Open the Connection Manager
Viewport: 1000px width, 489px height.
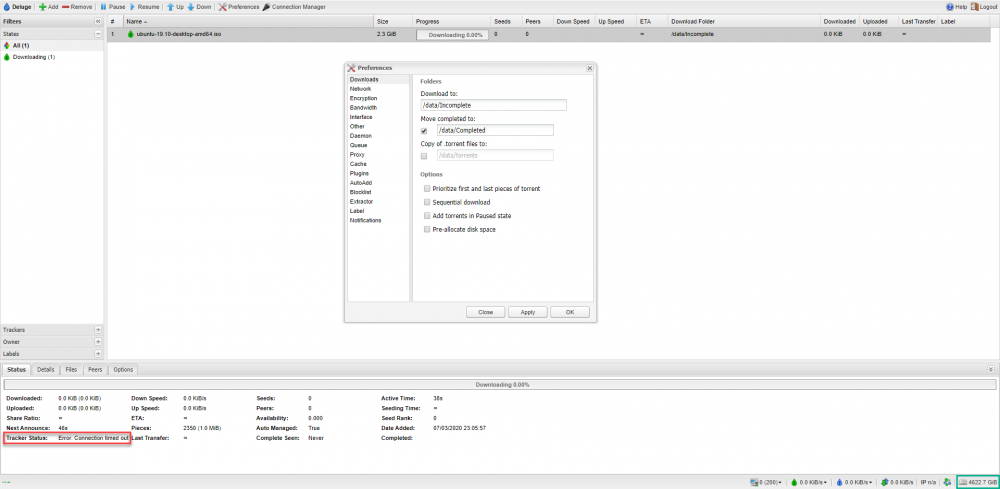[x=293, y=6]
